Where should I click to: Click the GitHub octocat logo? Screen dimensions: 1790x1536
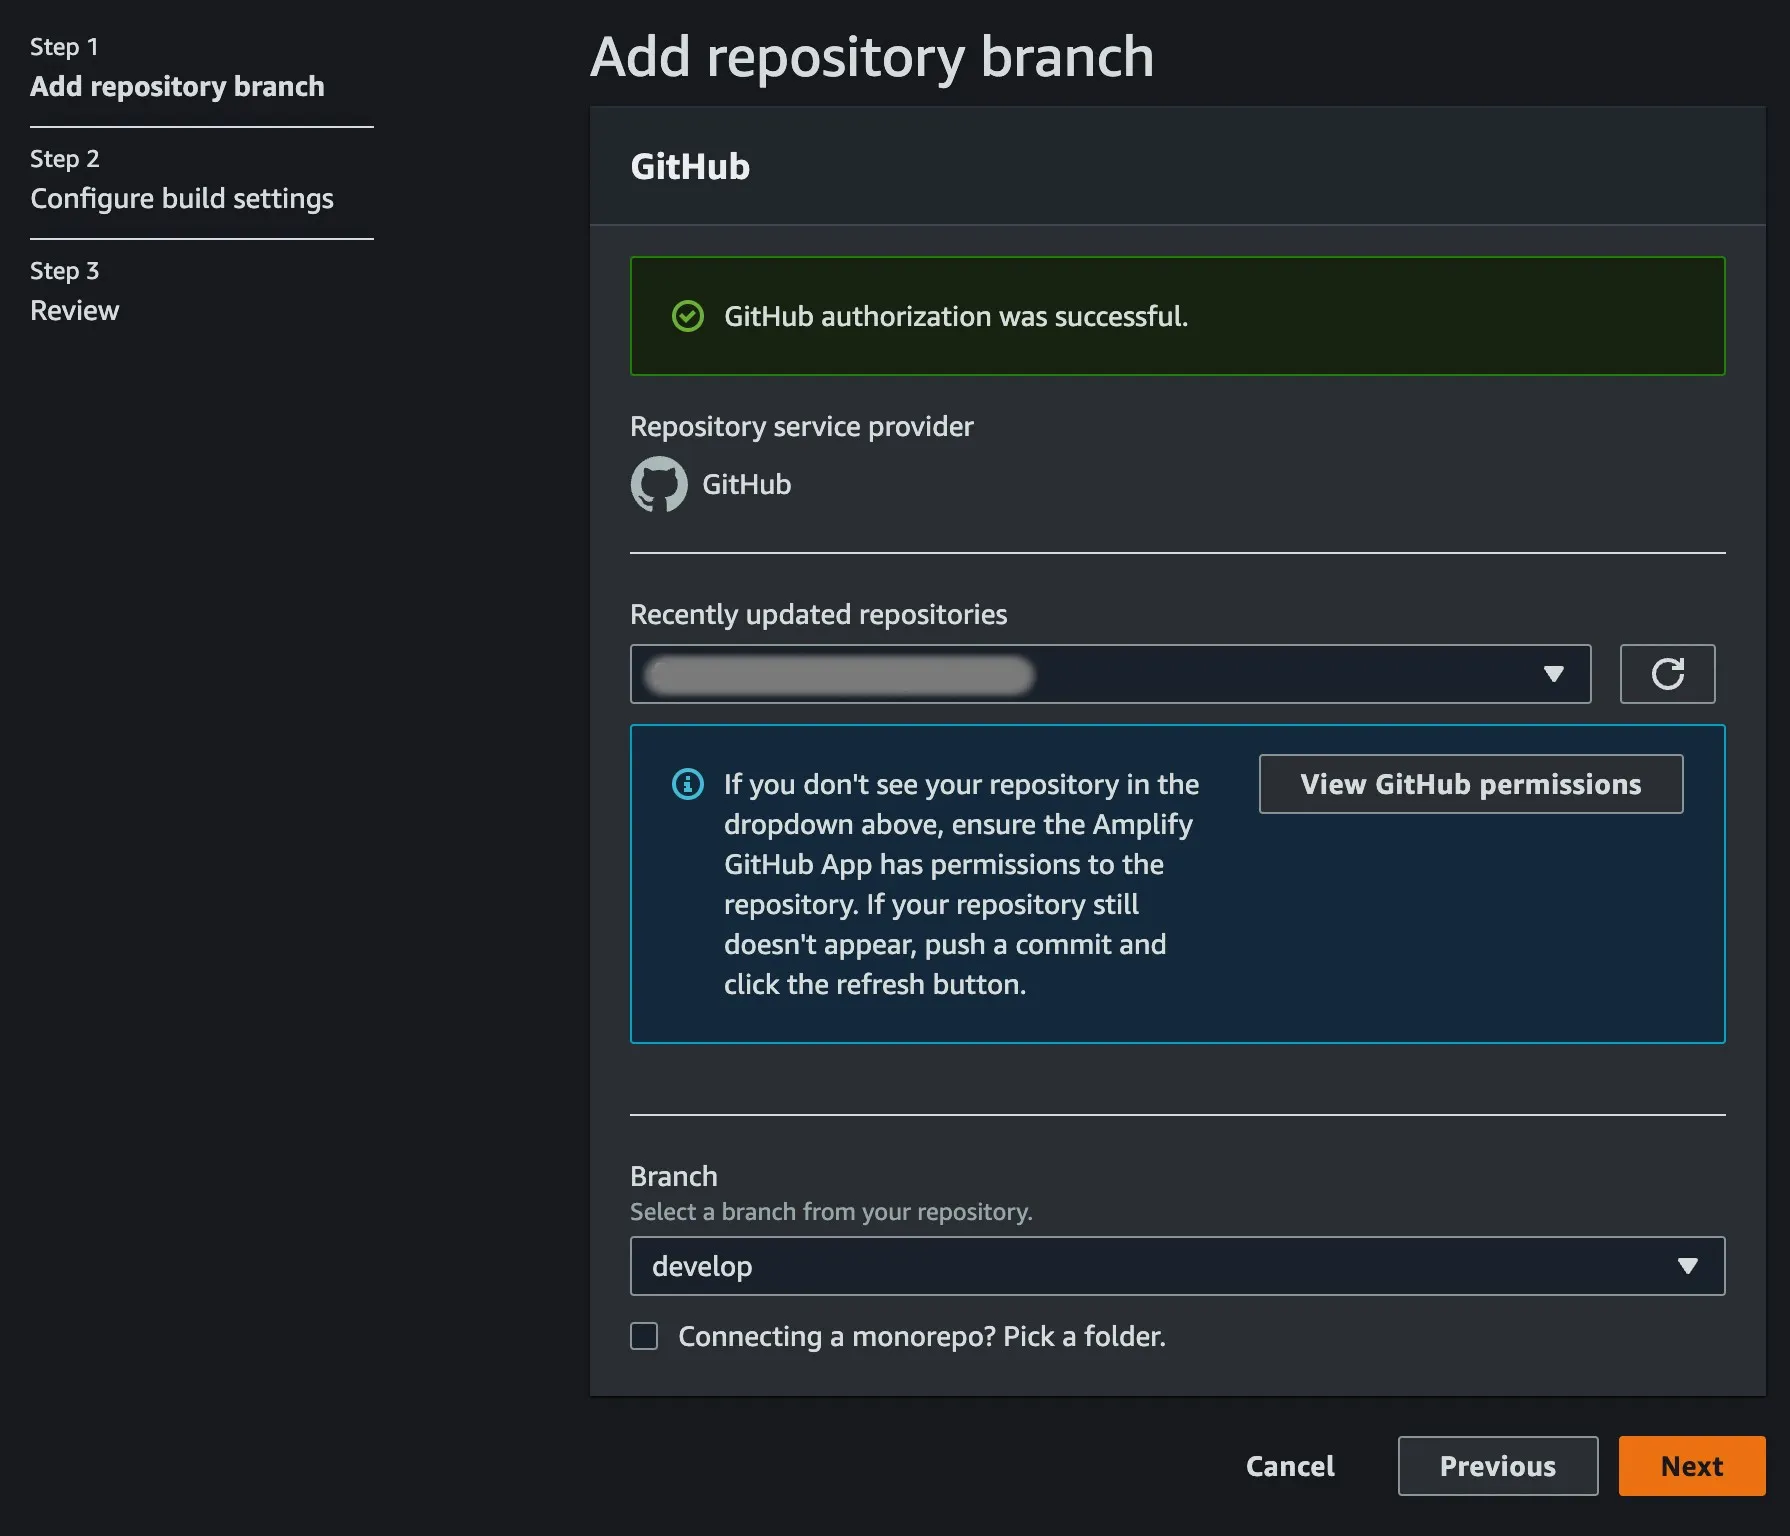(x=659, y=484)
